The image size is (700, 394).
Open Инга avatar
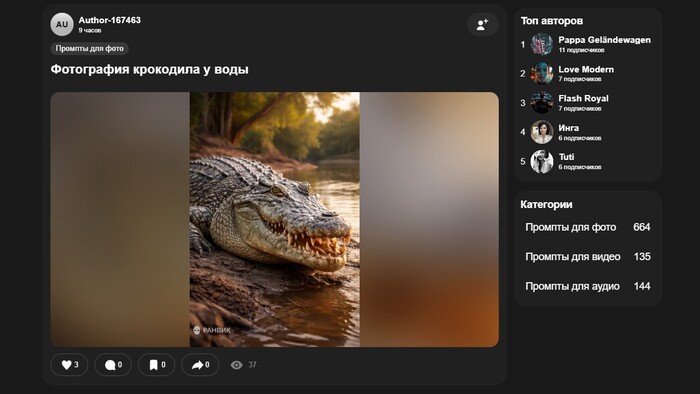coord(542,132)
